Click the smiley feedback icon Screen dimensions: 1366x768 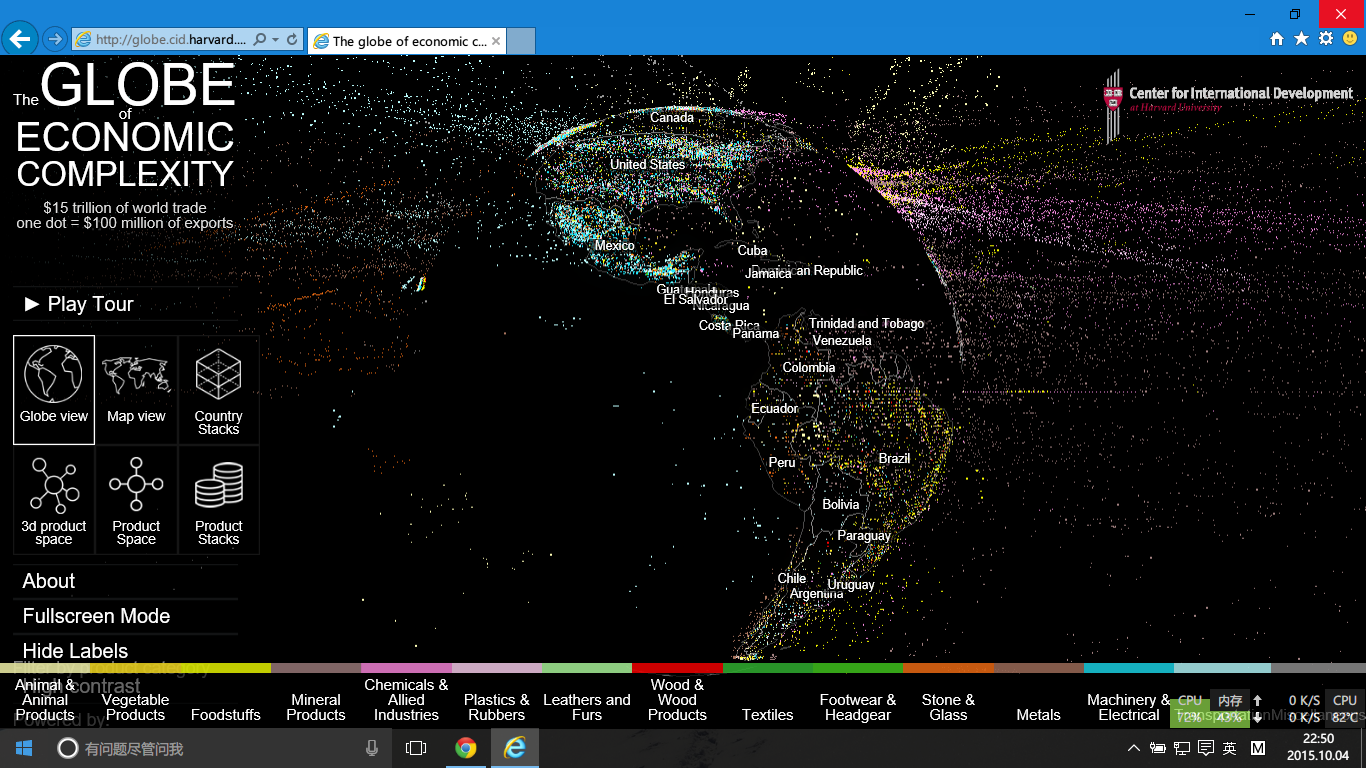pyautogui.click(x=1350, y=39)
